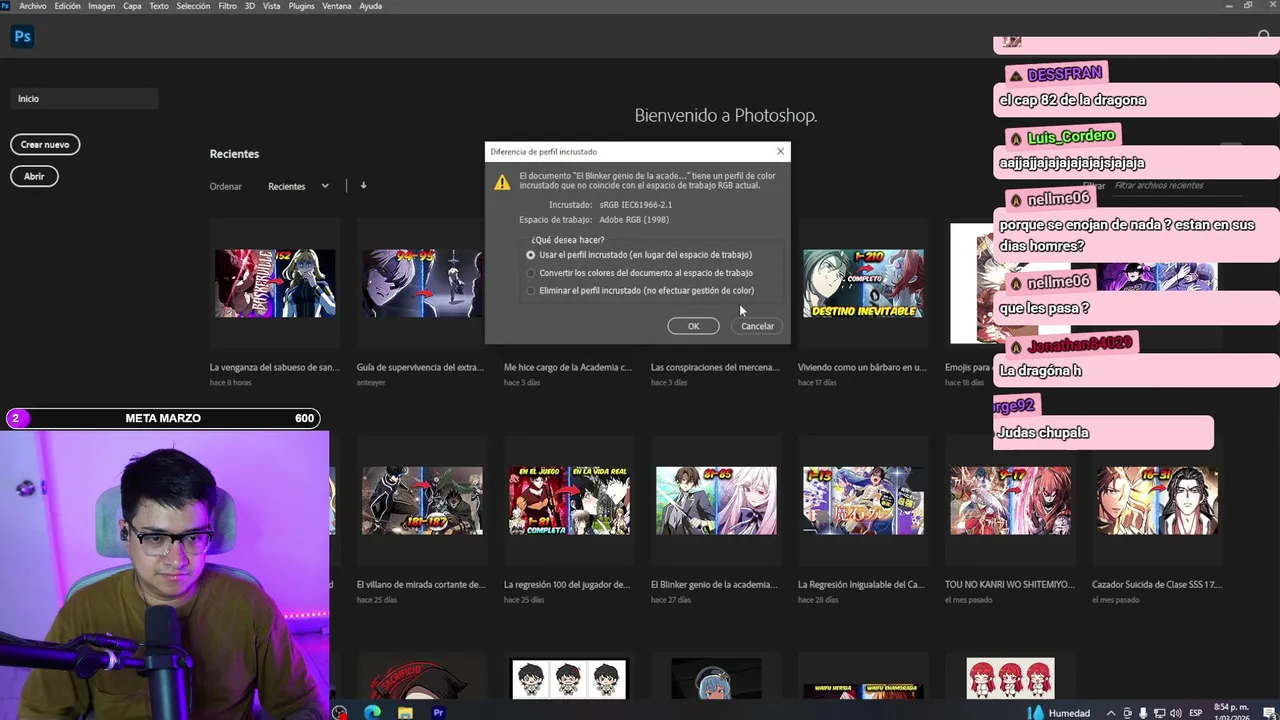Open 'La Regresión Inigualable' thumbnail
The height and width of the screenshot is (720, 1280).
pos(863,501)
